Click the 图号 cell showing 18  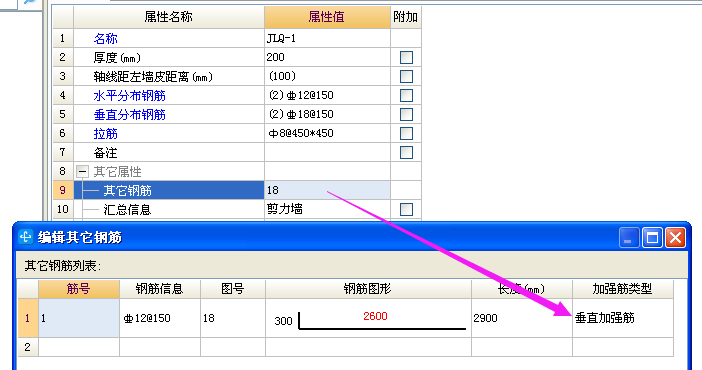tap(233, 318)
